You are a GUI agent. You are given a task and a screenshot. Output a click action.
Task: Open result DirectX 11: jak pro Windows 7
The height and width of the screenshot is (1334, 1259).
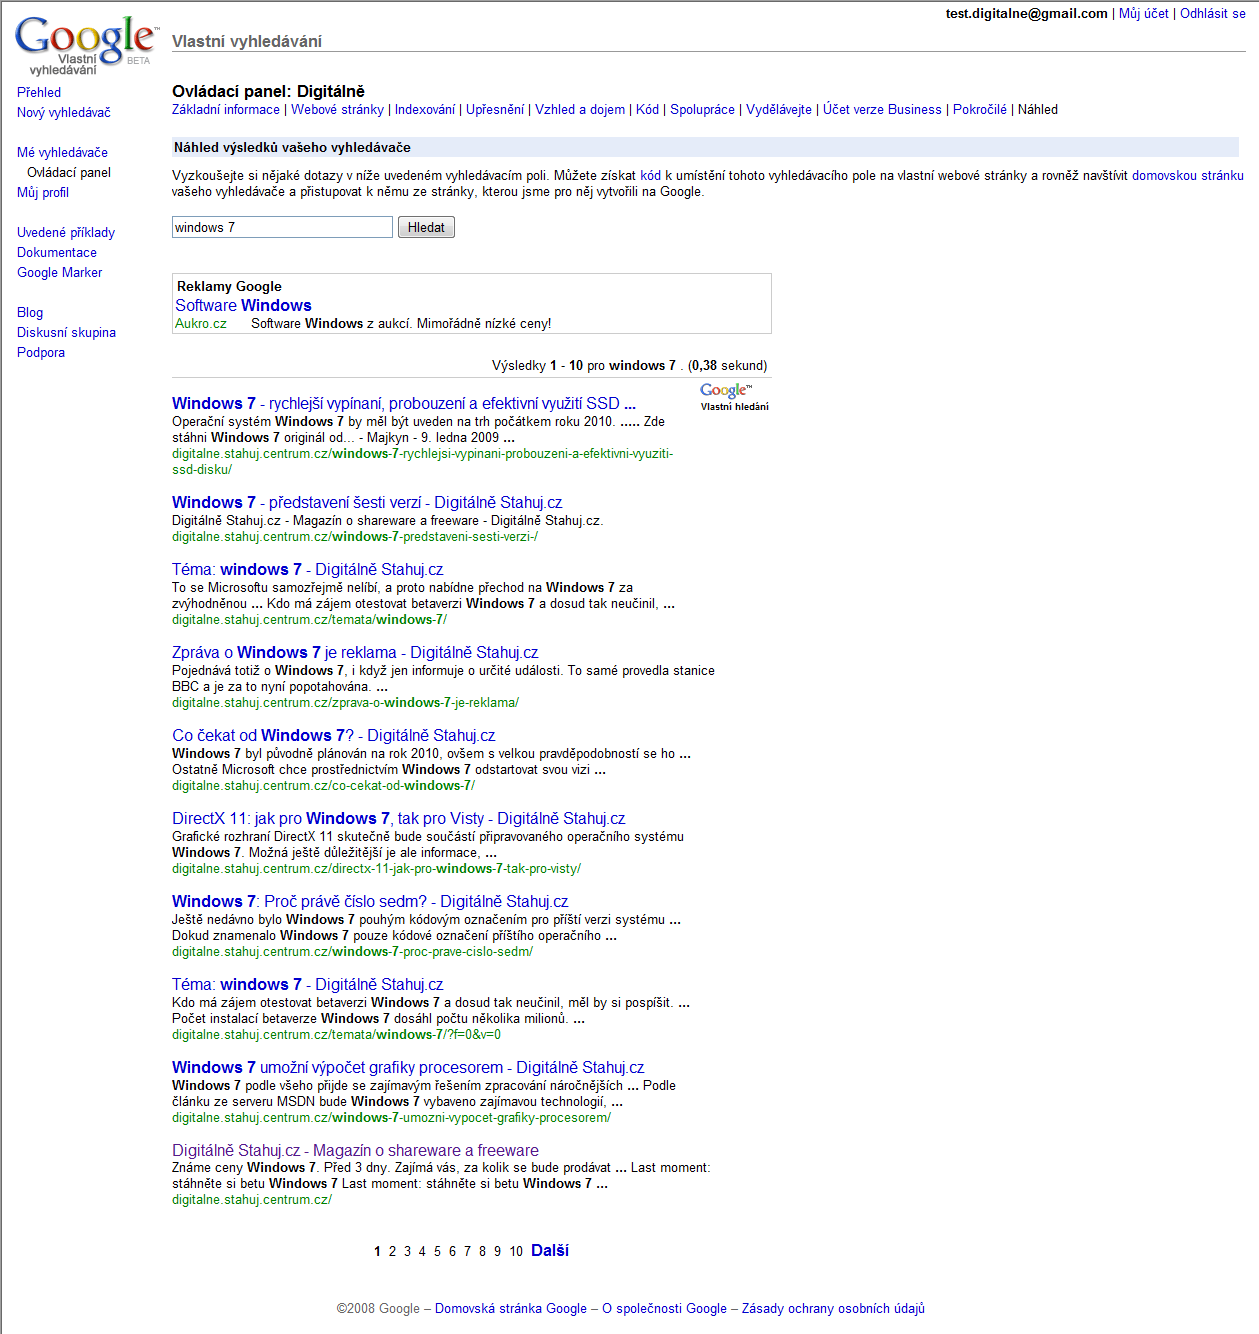(x=398, y=818)
